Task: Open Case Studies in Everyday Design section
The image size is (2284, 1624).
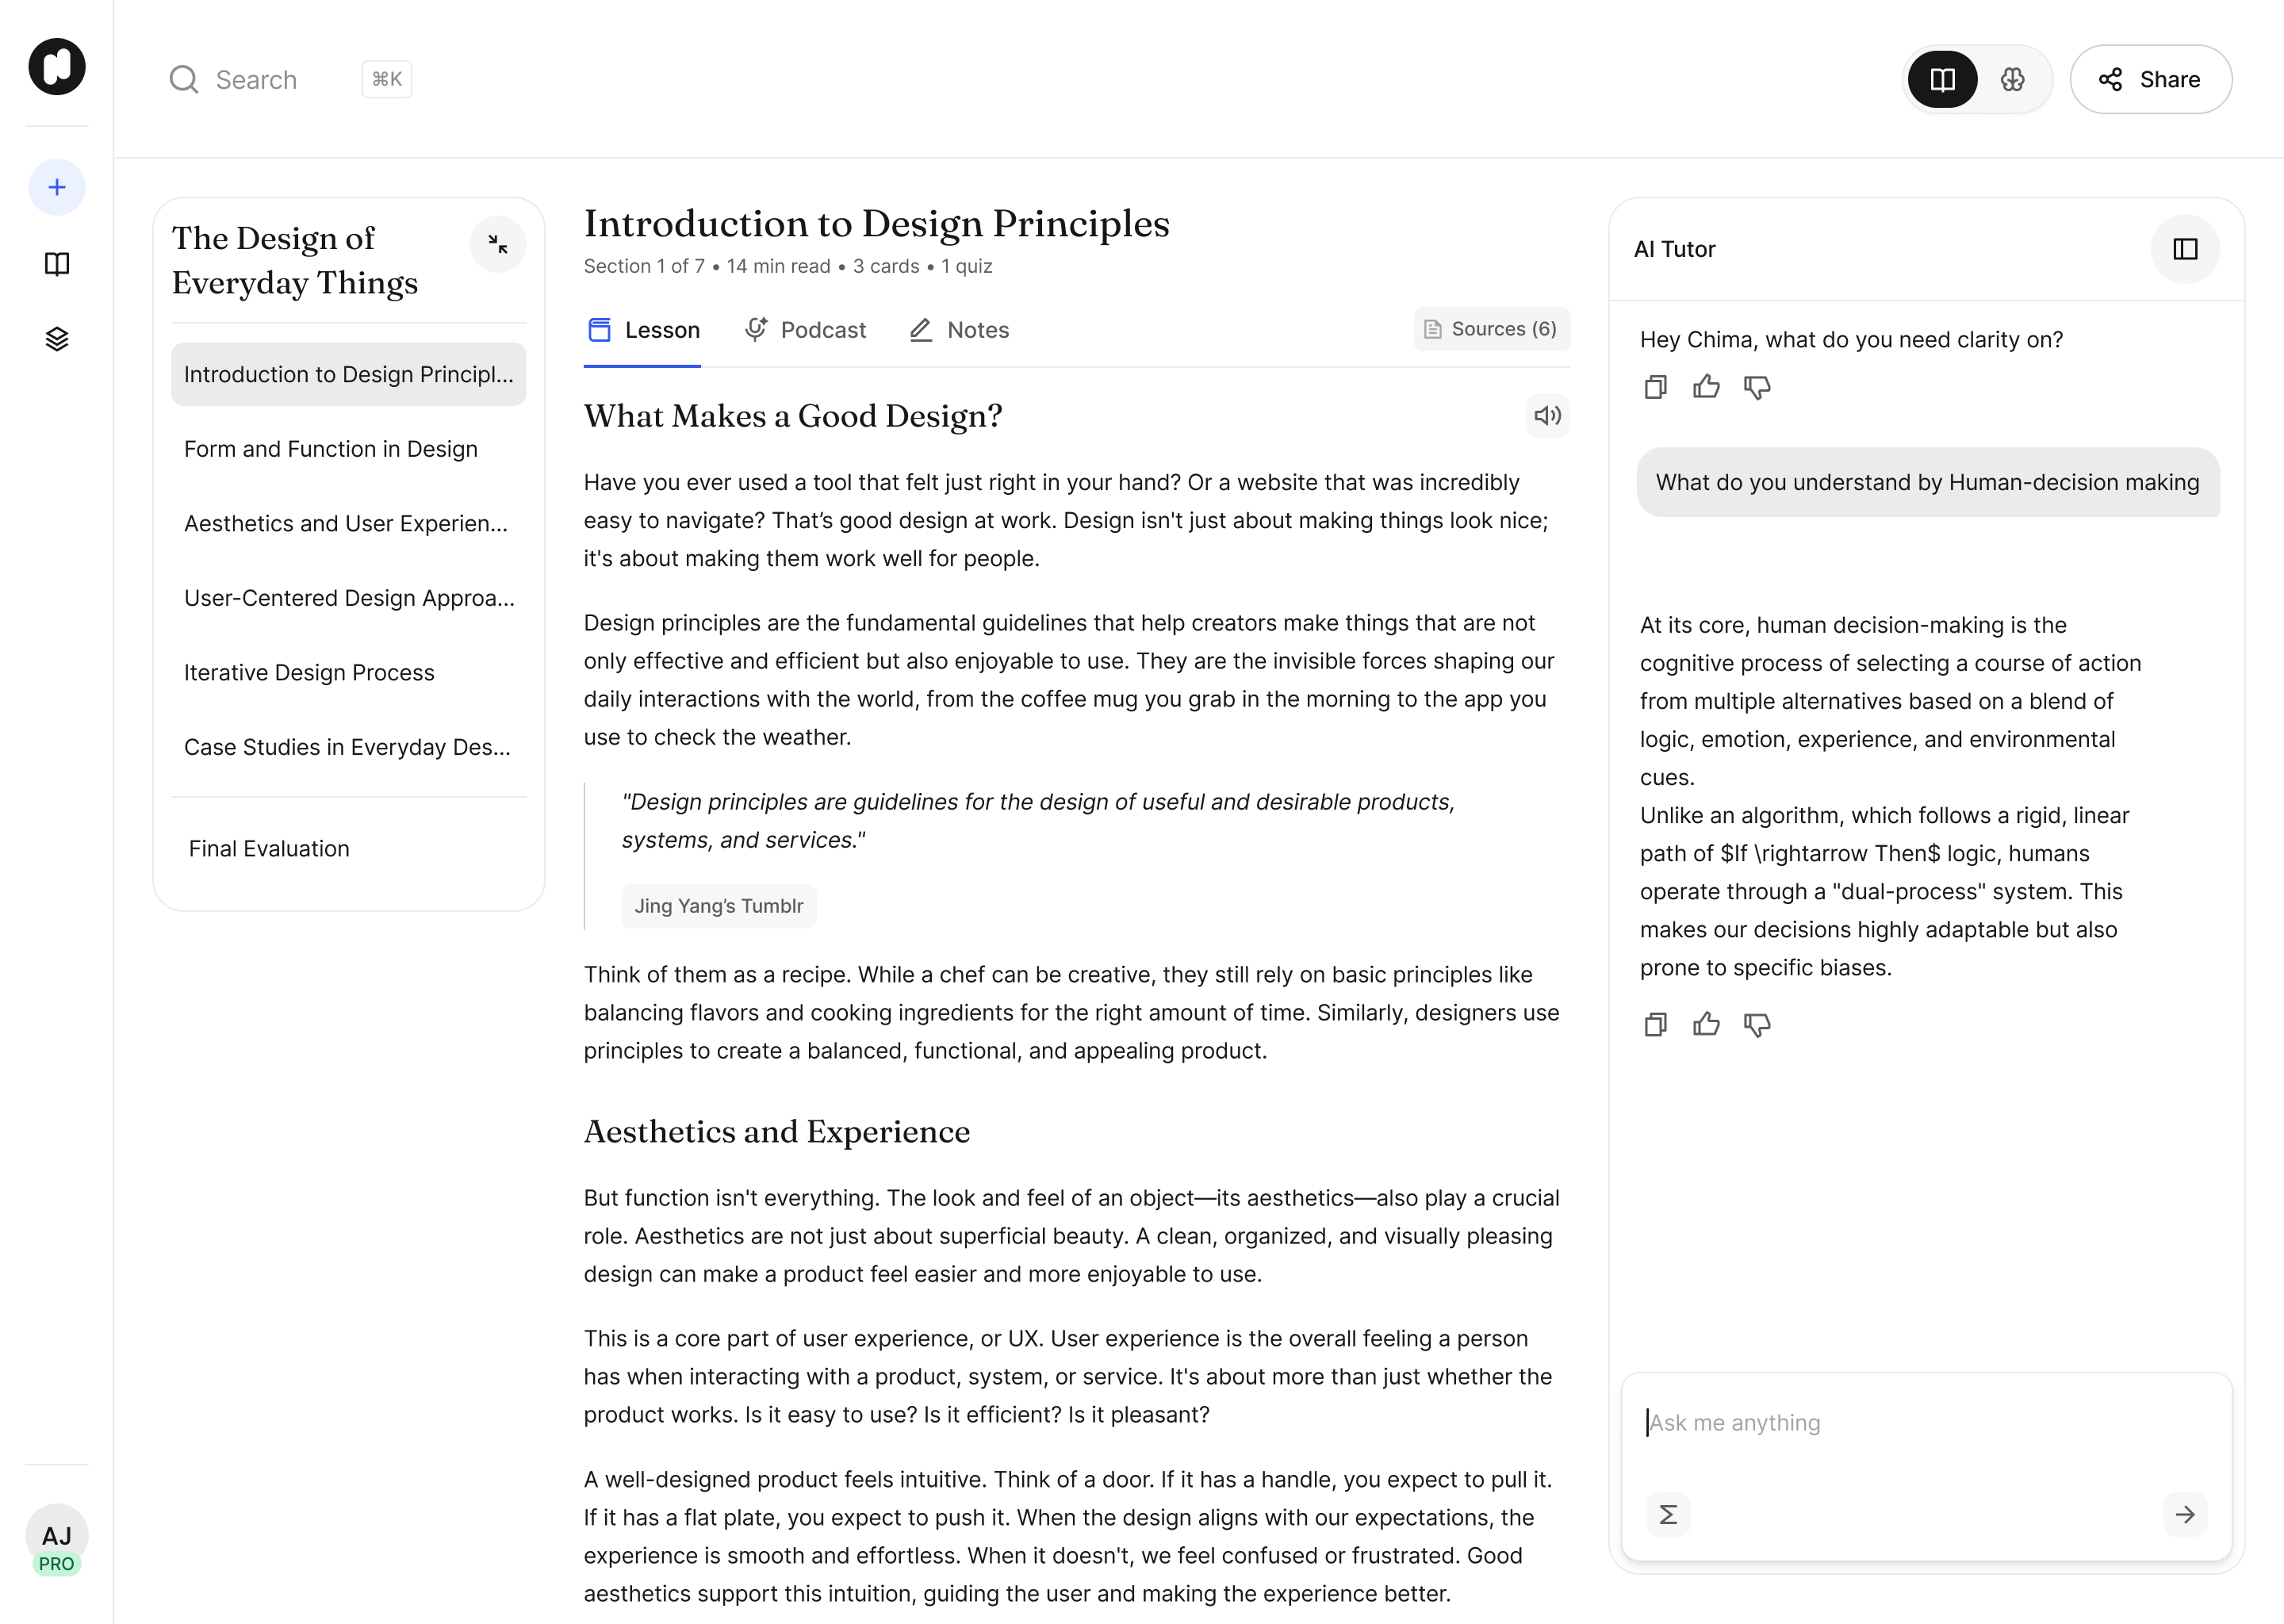Action: tap(349, 747)
